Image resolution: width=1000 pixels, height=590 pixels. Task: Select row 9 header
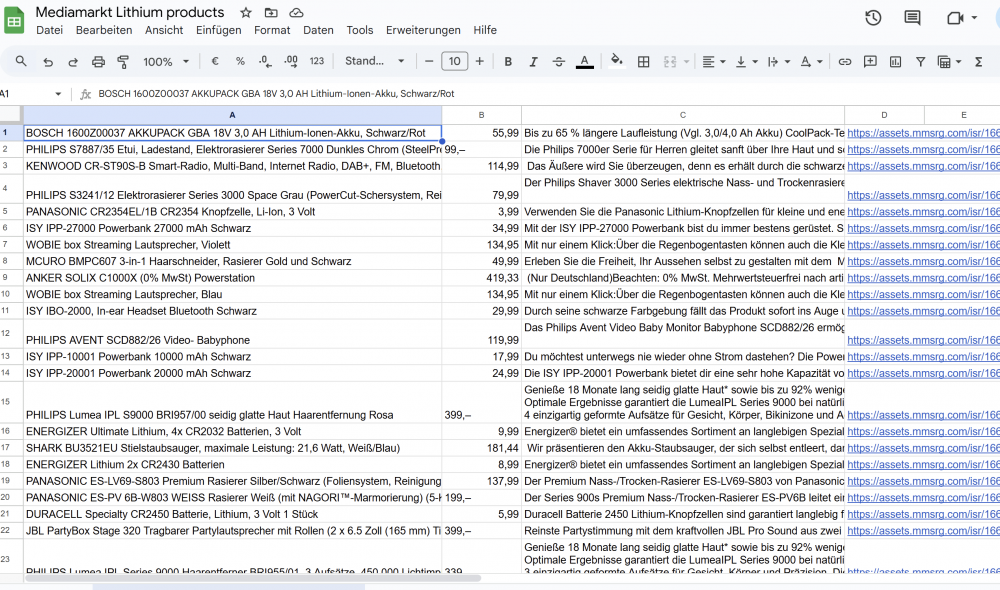point(11,277)
